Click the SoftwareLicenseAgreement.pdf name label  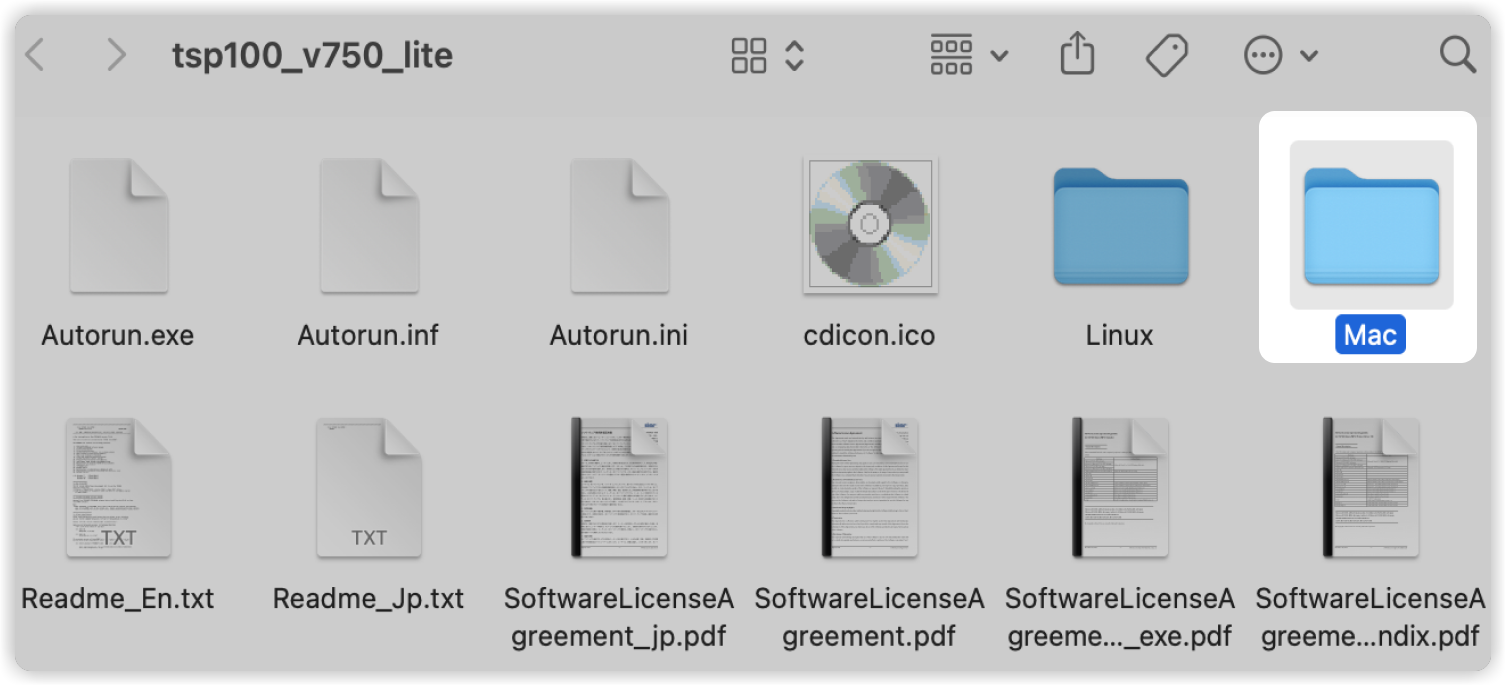tap(869, 617)
